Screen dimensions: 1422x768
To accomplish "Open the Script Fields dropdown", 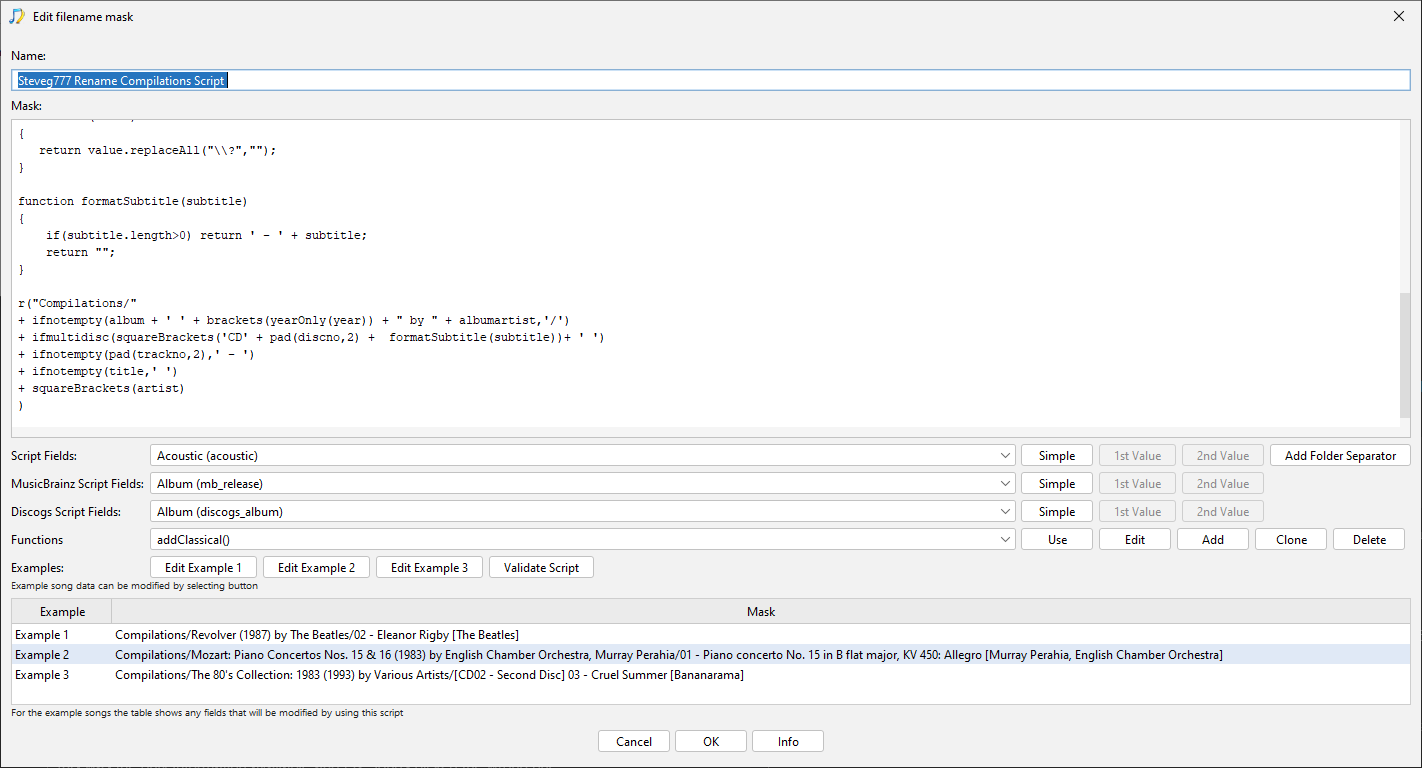I will (583, 456).
